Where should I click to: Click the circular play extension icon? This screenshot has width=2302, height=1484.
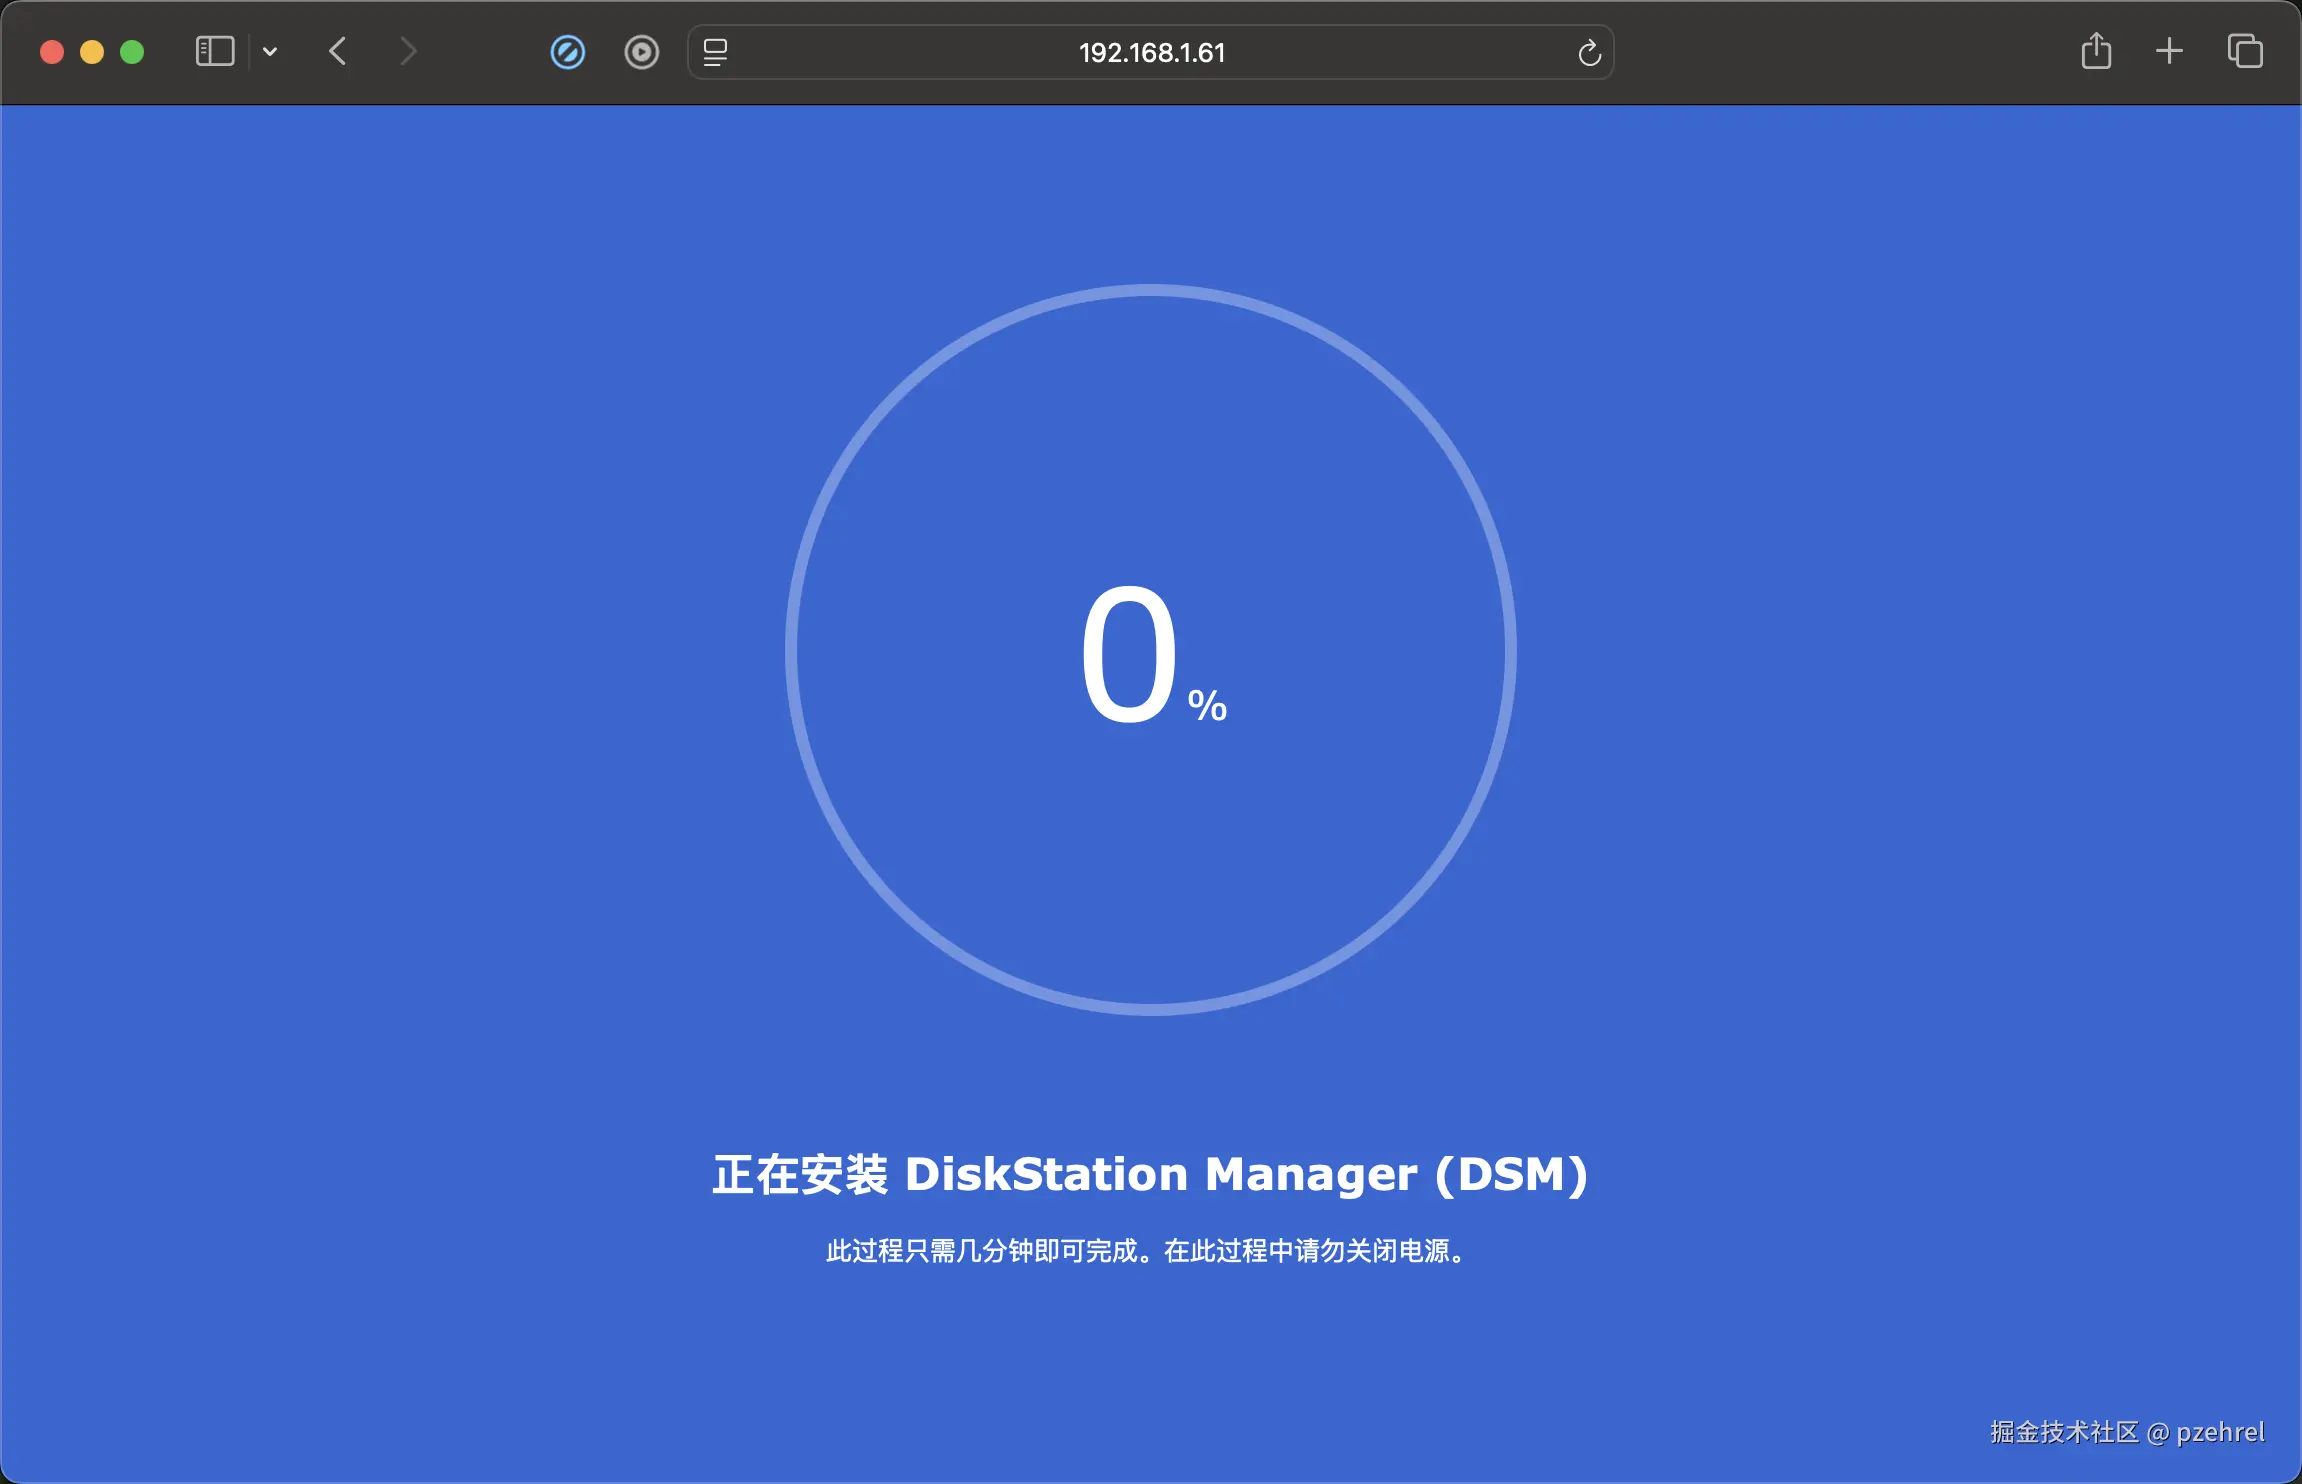click(641, 52)
